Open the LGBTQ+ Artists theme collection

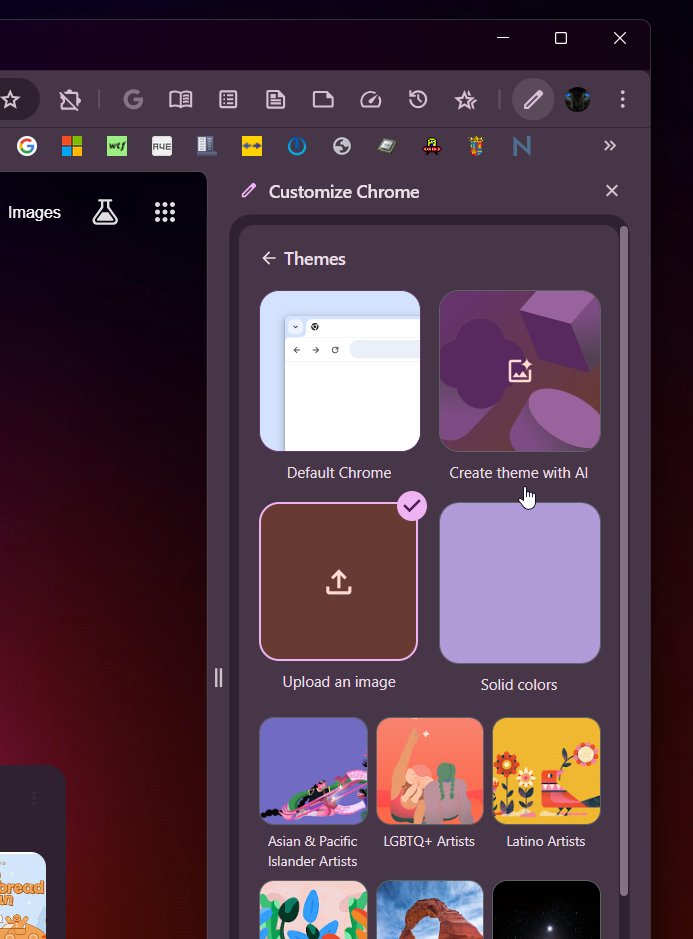click(429, 770)
